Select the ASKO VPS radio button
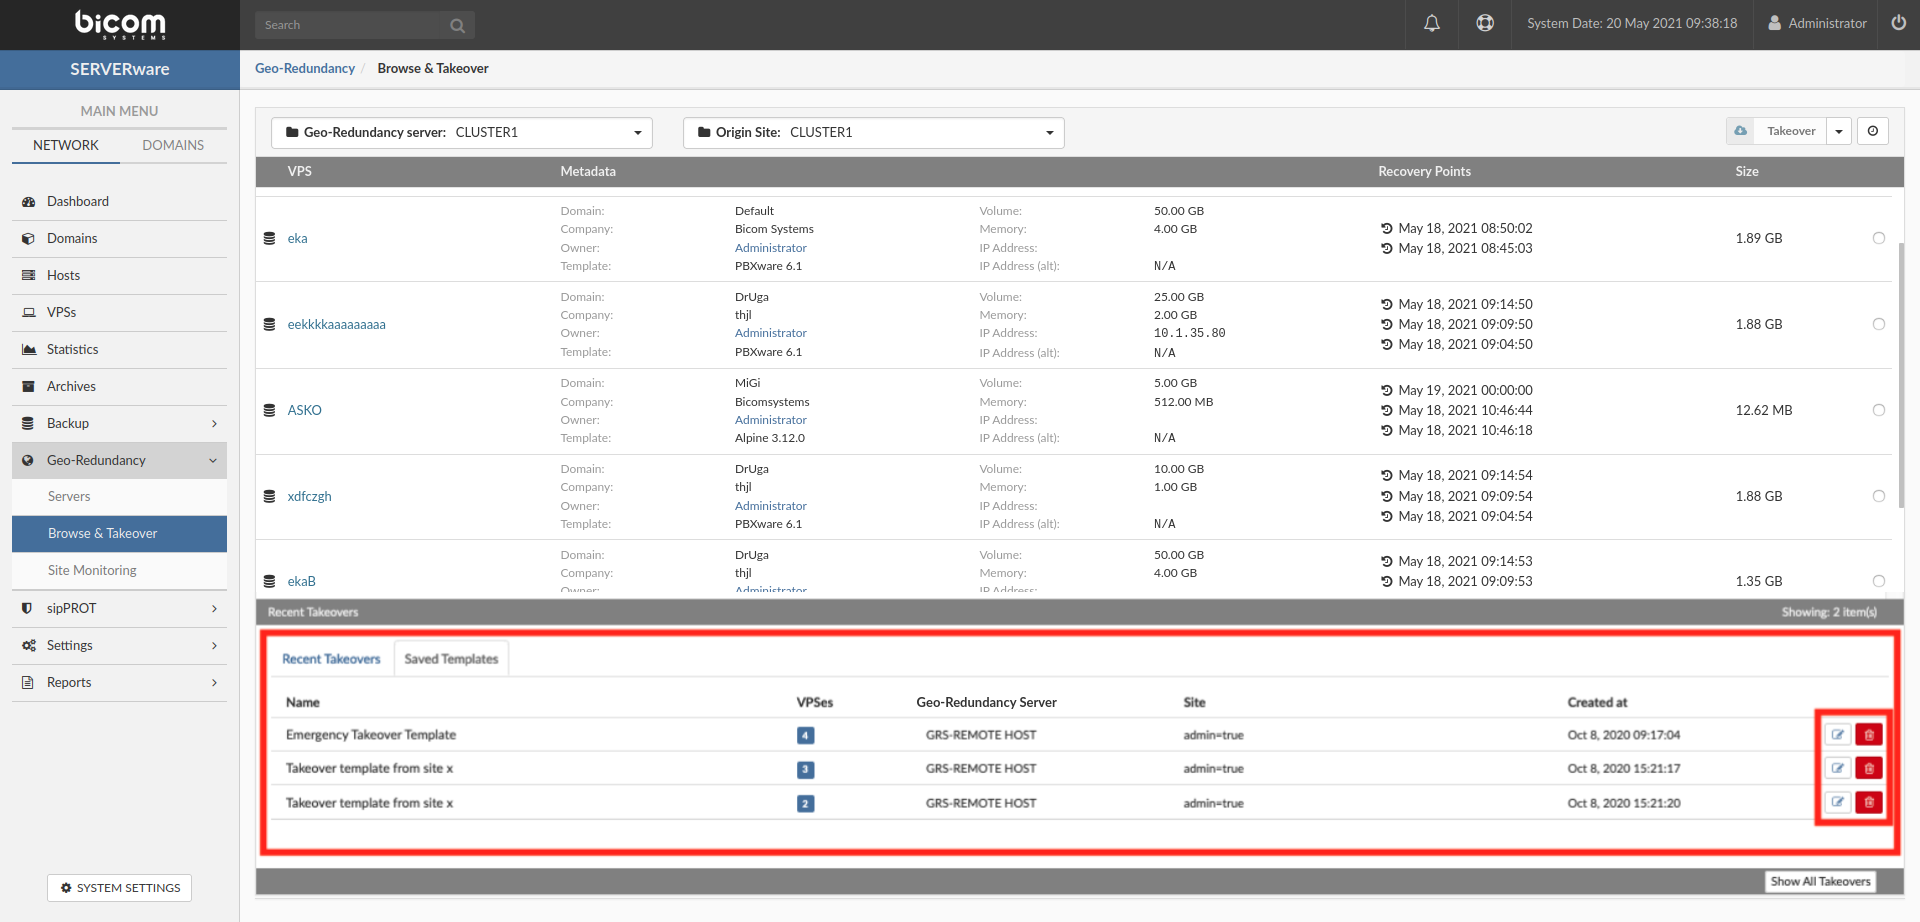This screenshot has width=1920, height=922. (1878, 410)
